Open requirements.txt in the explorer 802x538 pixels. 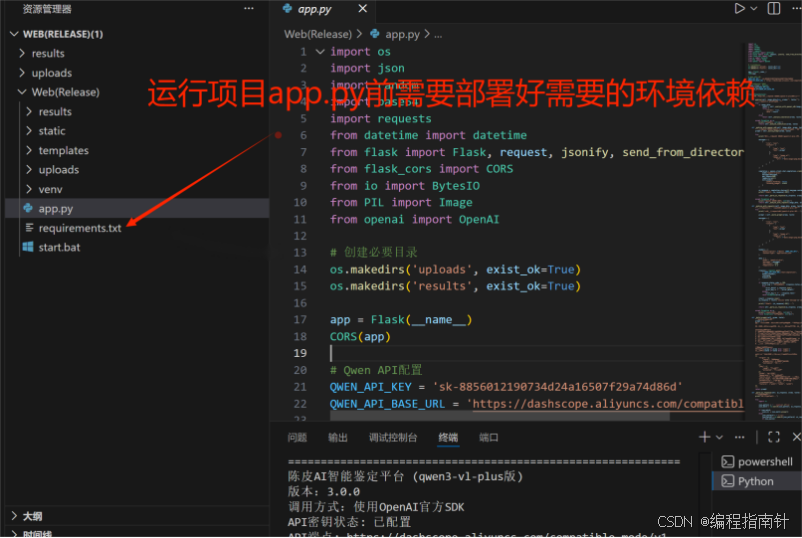point(137,228)
